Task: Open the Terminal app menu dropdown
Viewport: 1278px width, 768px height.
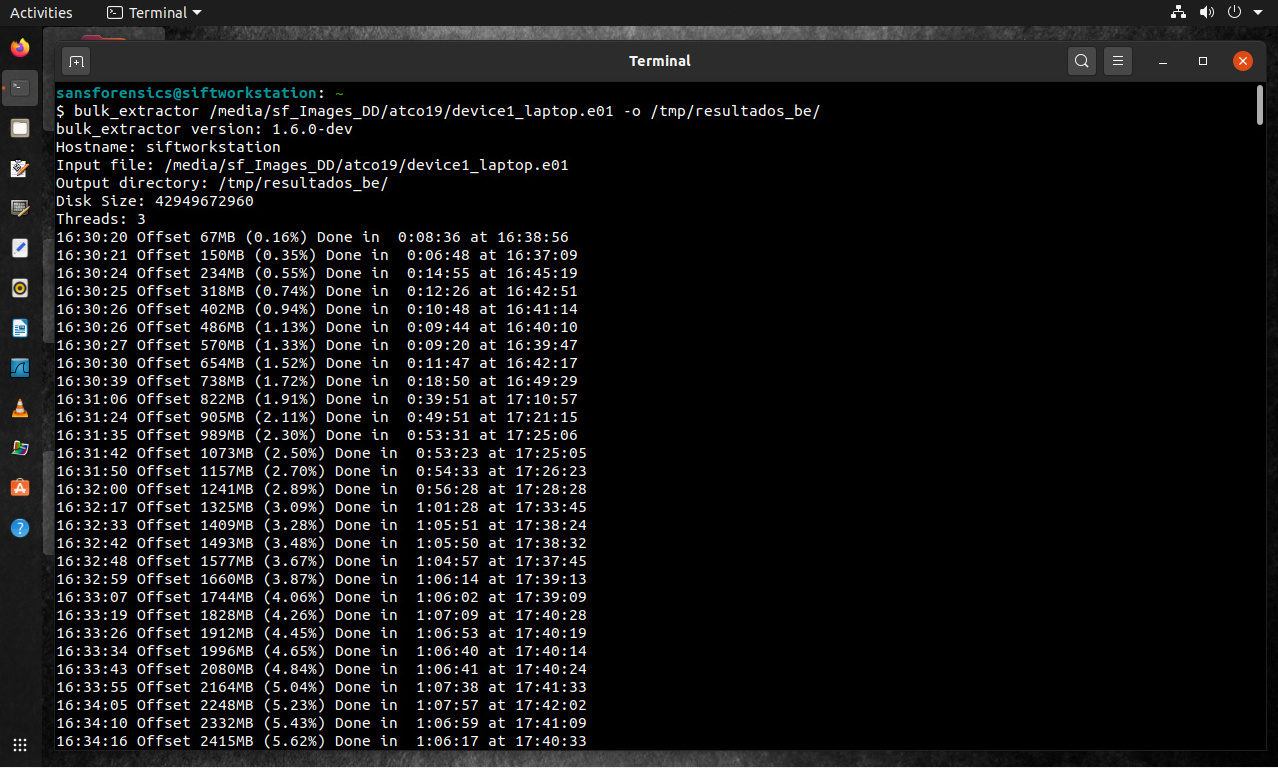Action: point(154,13)
